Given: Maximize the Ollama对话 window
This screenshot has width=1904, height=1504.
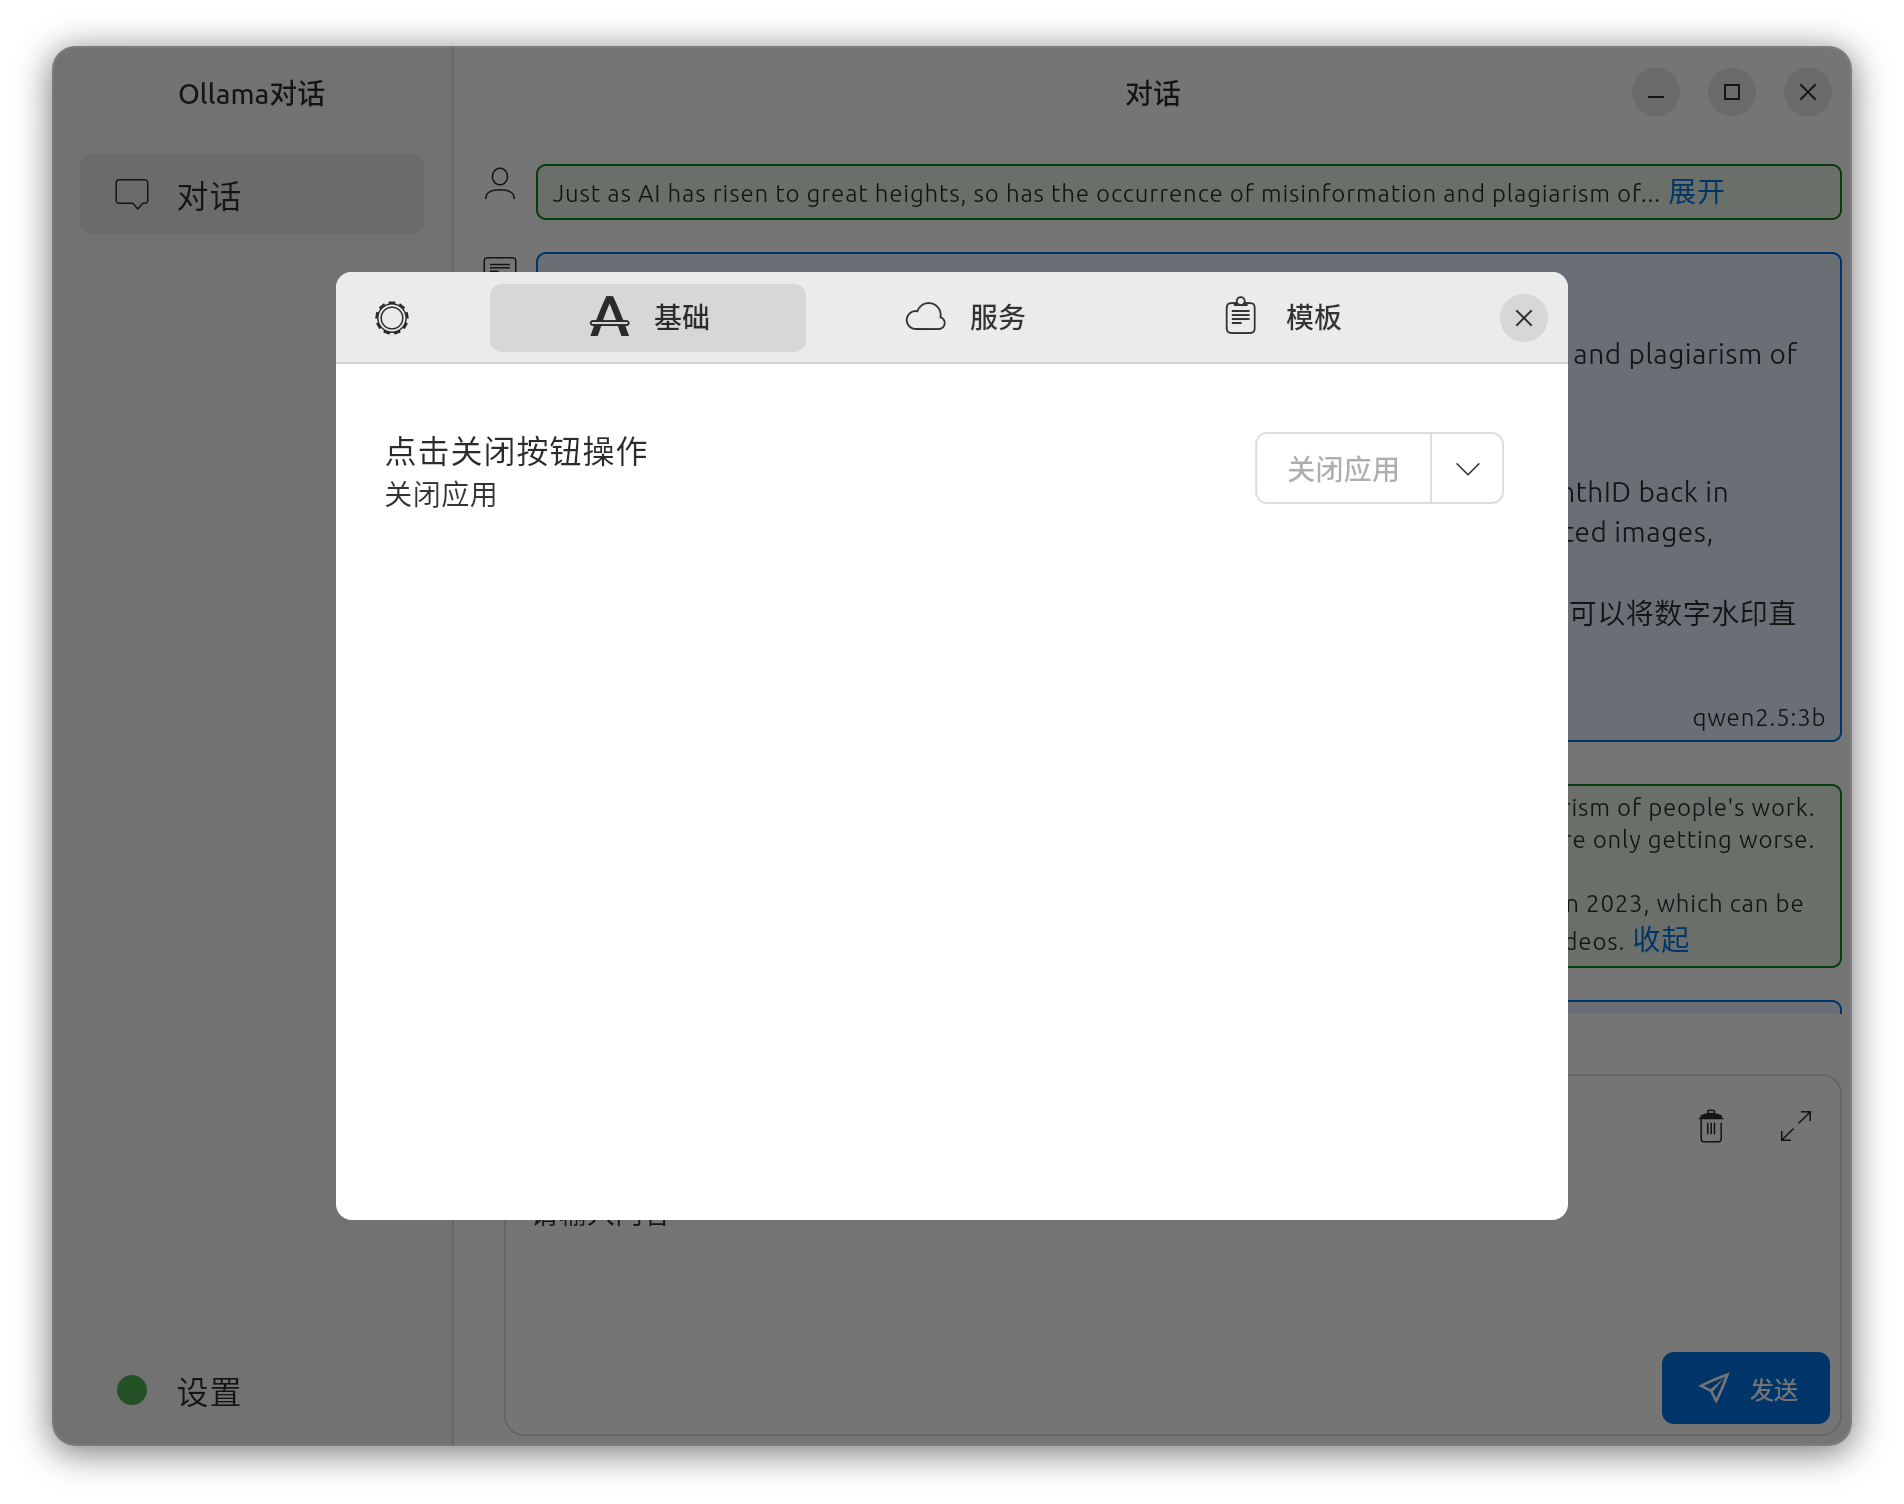Looking at the screenshot, I should tap(1732, 93).
